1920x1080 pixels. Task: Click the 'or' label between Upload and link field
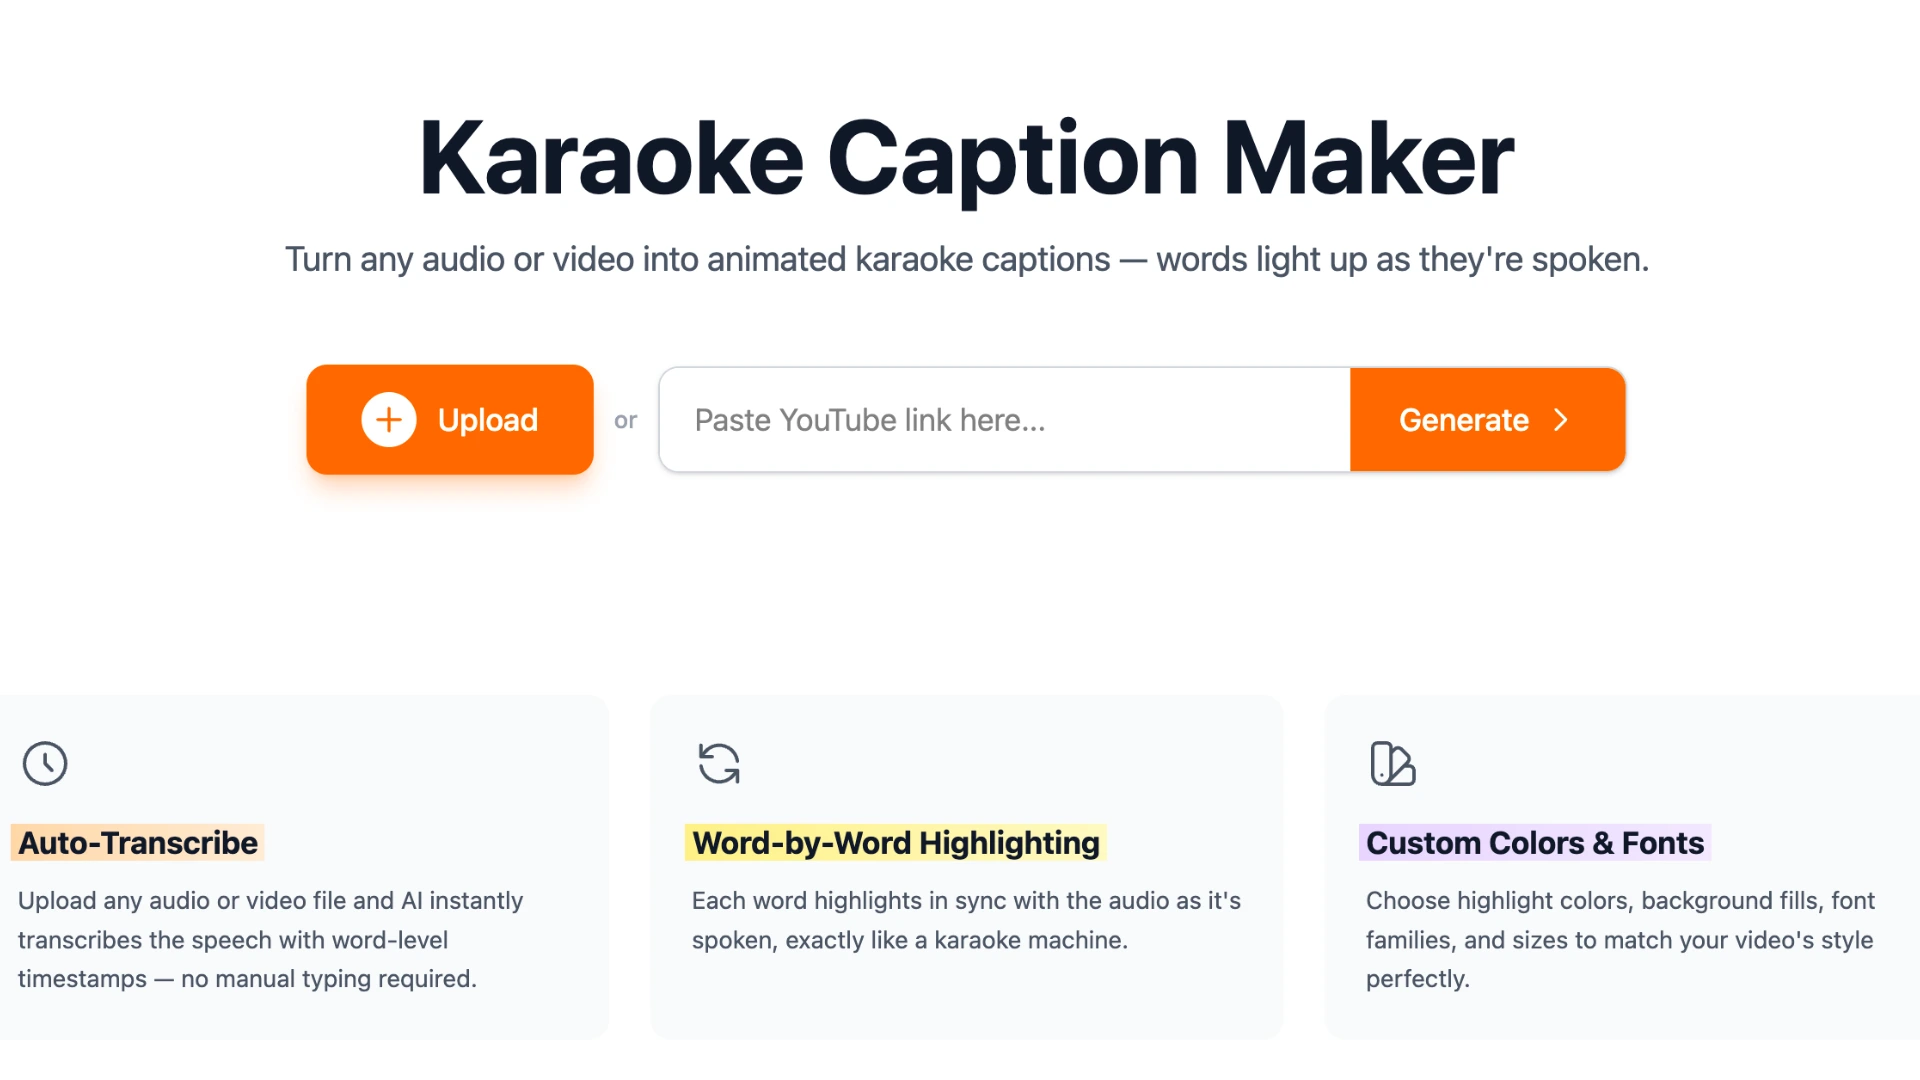(626, 420)
